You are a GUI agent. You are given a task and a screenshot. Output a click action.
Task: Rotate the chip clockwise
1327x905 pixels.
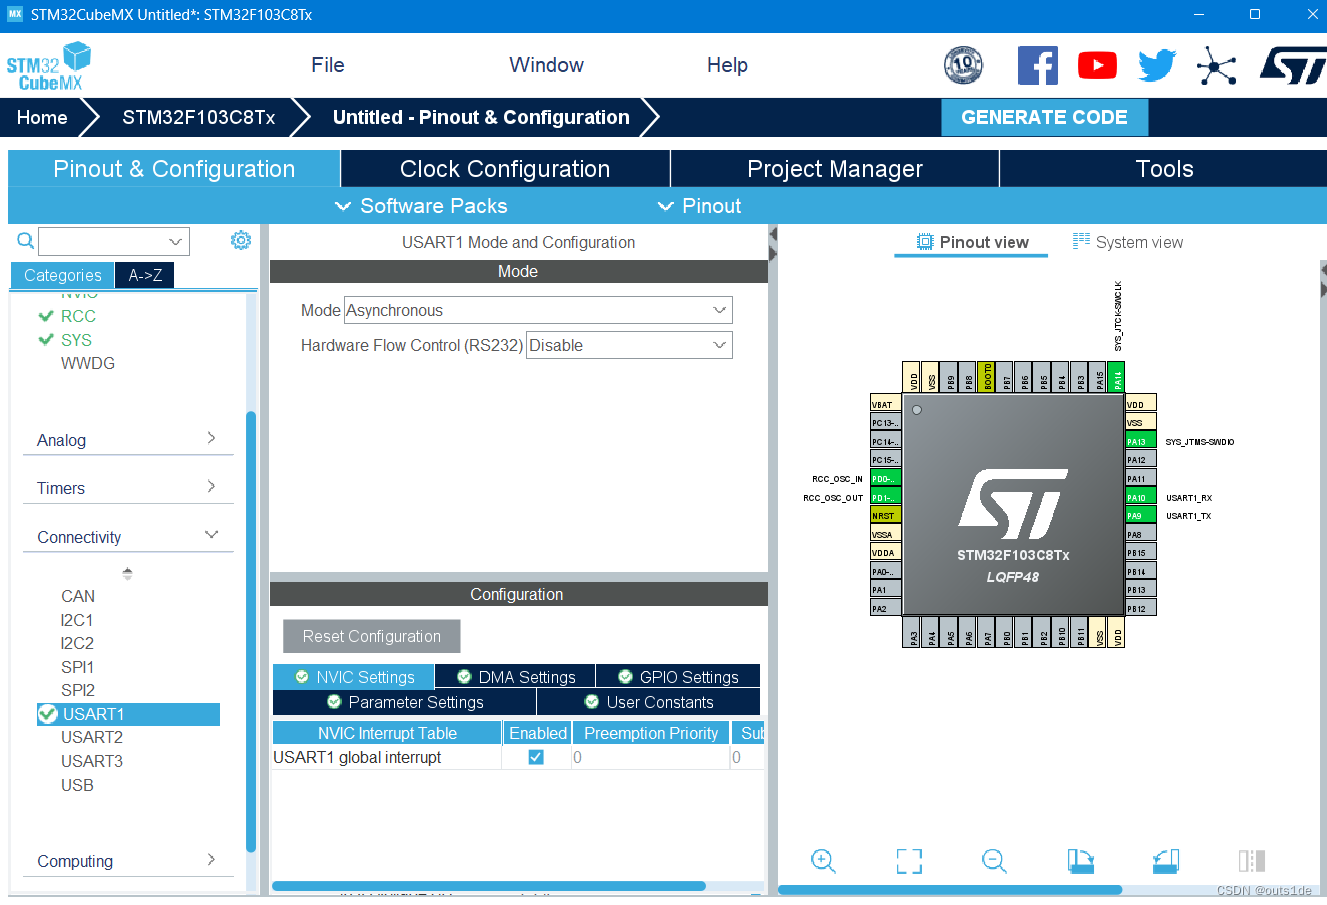[1080, 861]
